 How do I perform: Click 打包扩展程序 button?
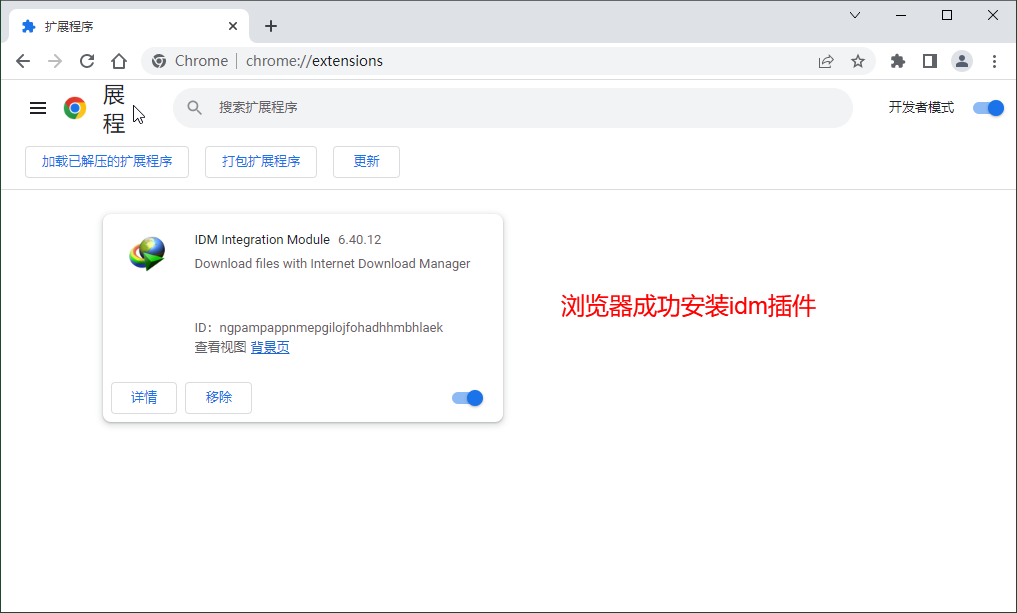[x=261, y=162]
